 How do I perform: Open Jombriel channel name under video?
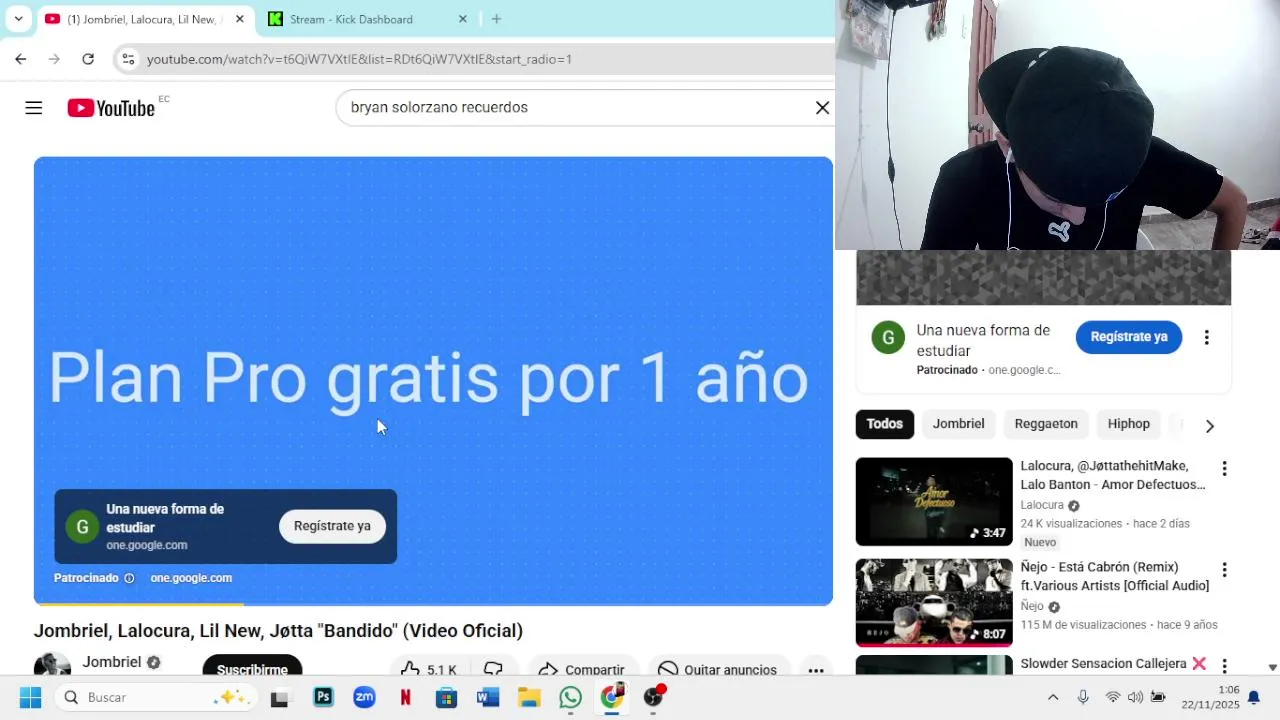click(x=112, y=662)
